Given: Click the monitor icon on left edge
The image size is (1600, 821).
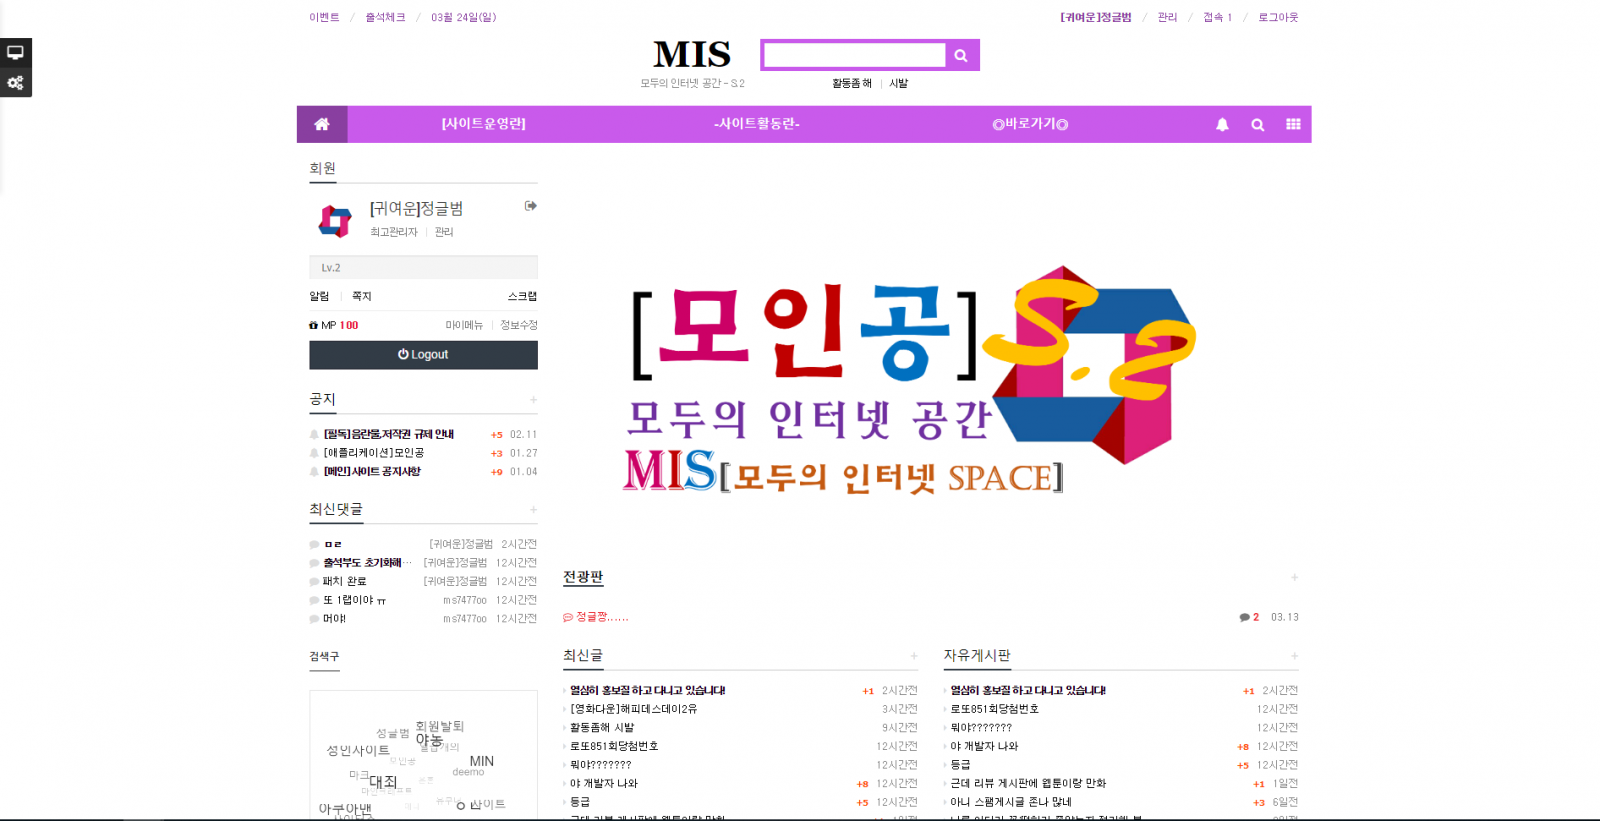Looking at the screenshot, I should pyautogui.click(x=15, y=53).
